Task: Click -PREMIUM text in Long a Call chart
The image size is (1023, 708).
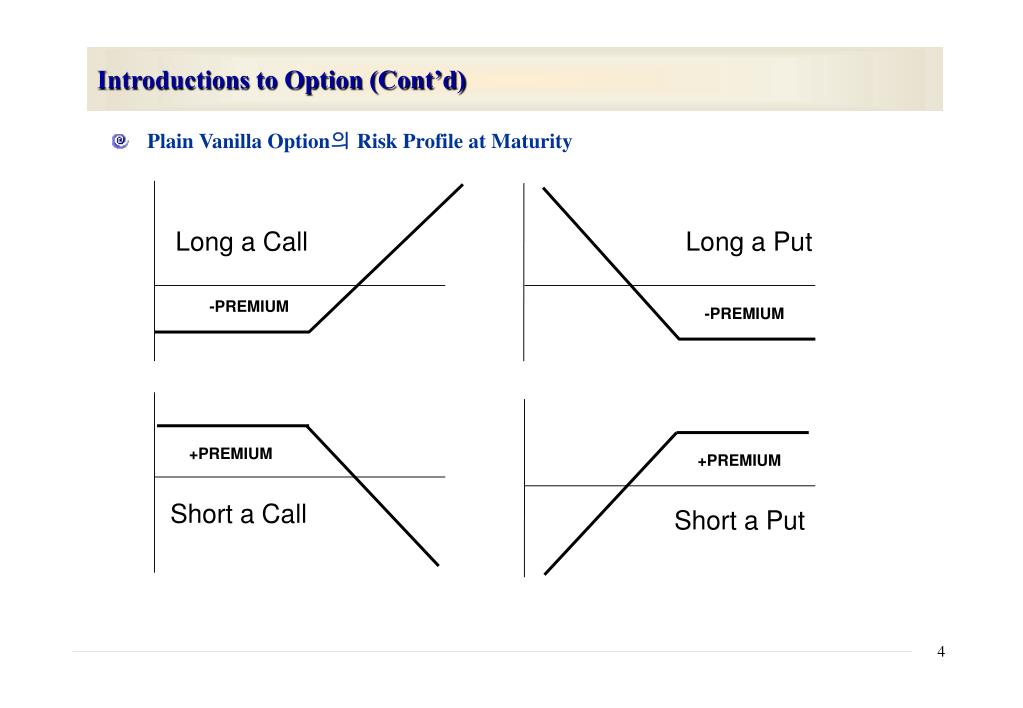Action: click(x=249, y=307)
